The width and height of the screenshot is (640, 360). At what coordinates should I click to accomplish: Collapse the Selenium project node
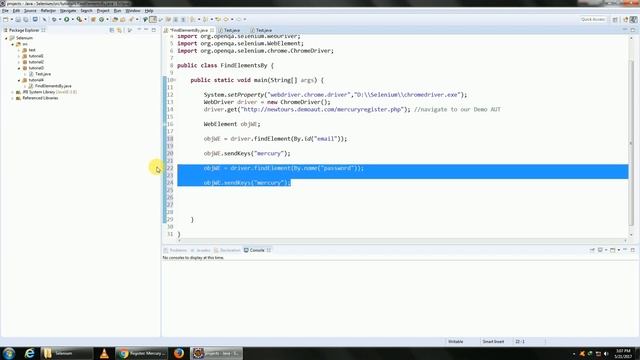coord(6,38)
